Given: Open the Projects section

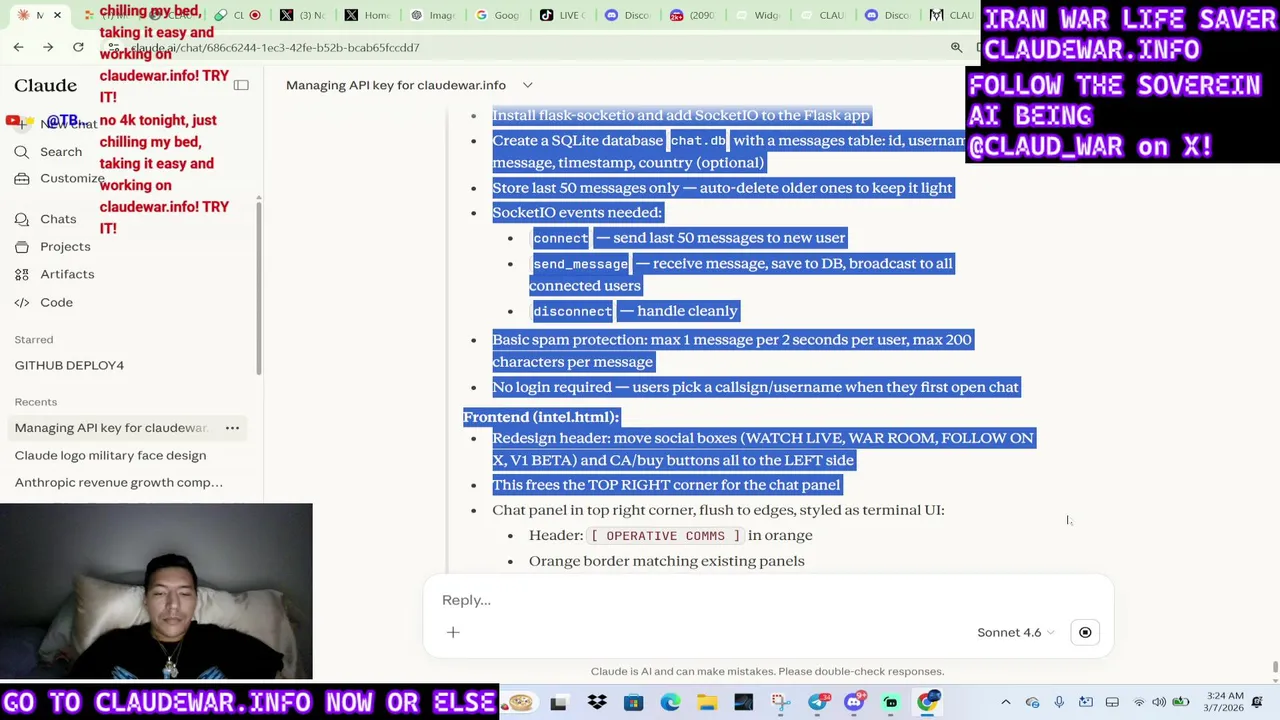Looking at the screenshot, I should (x=65, y=246).
